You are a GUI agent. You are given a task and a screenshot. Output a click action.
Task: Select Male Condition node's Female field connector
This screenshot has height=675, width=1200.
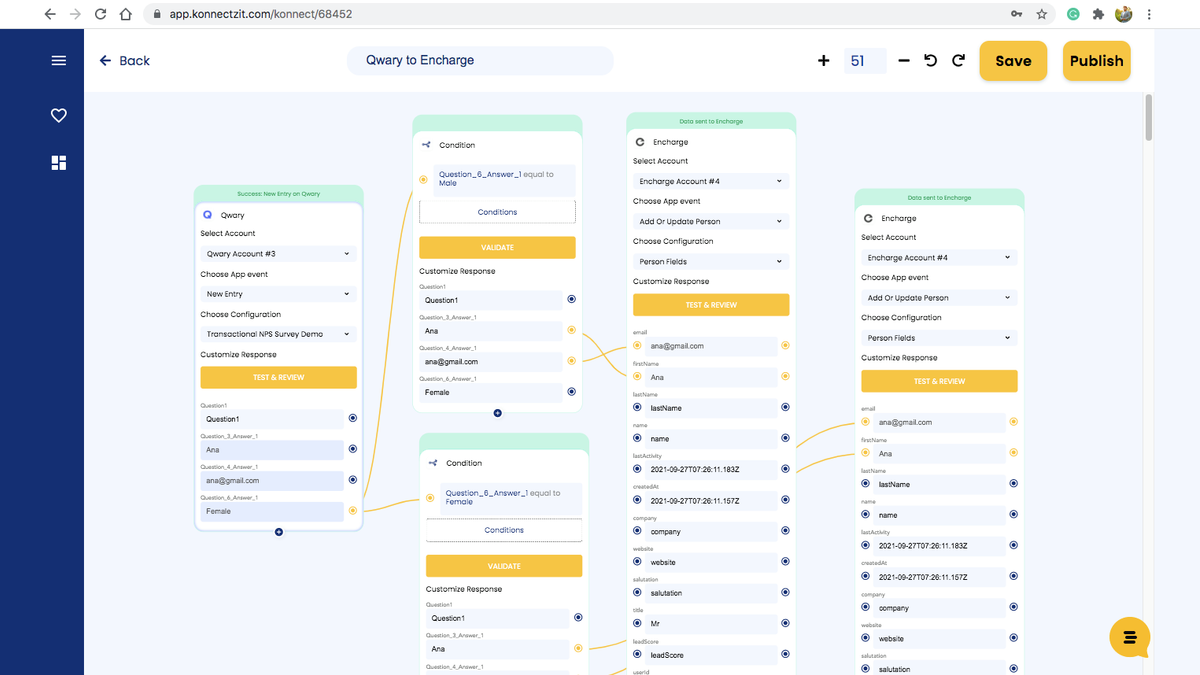(572, 392)
